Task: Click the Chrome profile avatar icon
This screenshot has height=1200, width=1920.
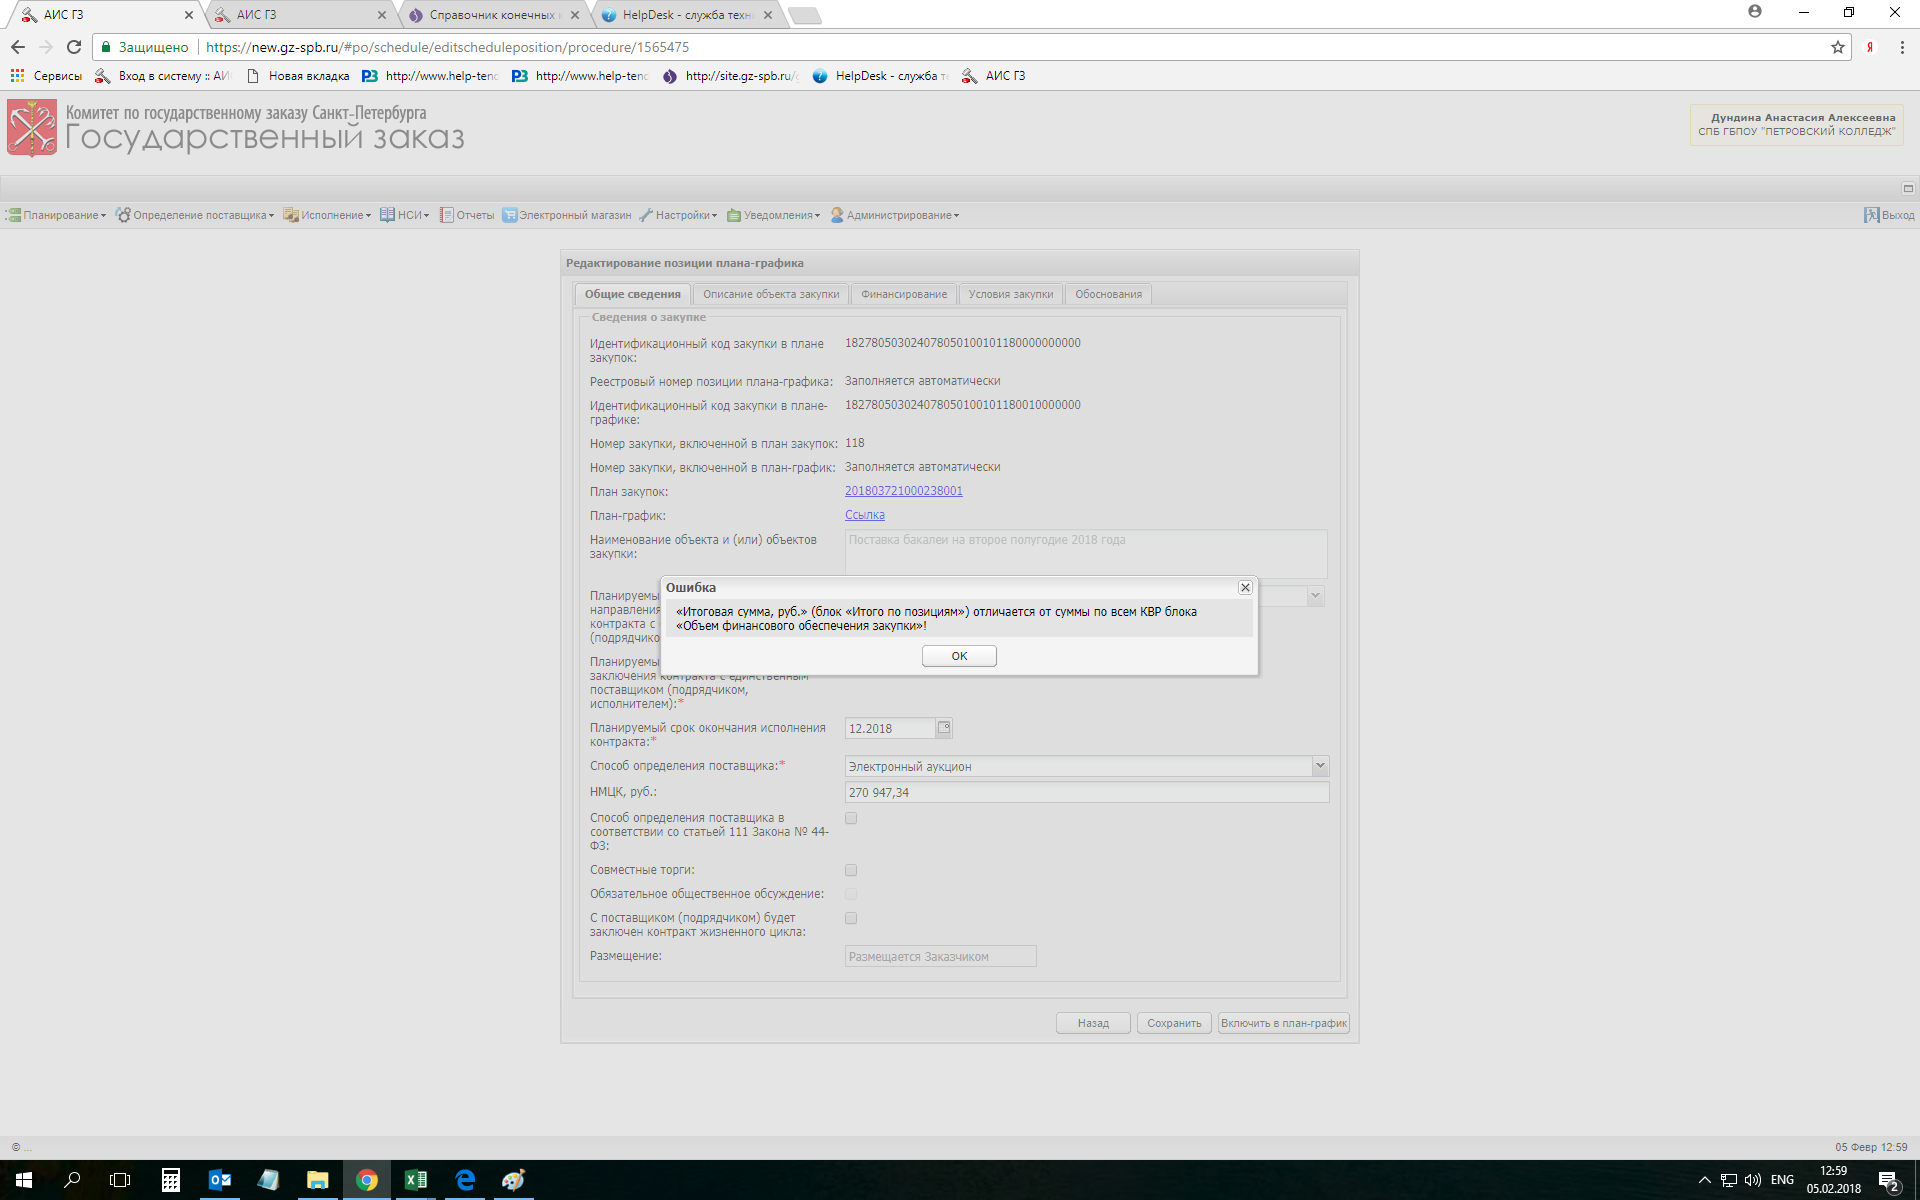Action: point(1755,11)
